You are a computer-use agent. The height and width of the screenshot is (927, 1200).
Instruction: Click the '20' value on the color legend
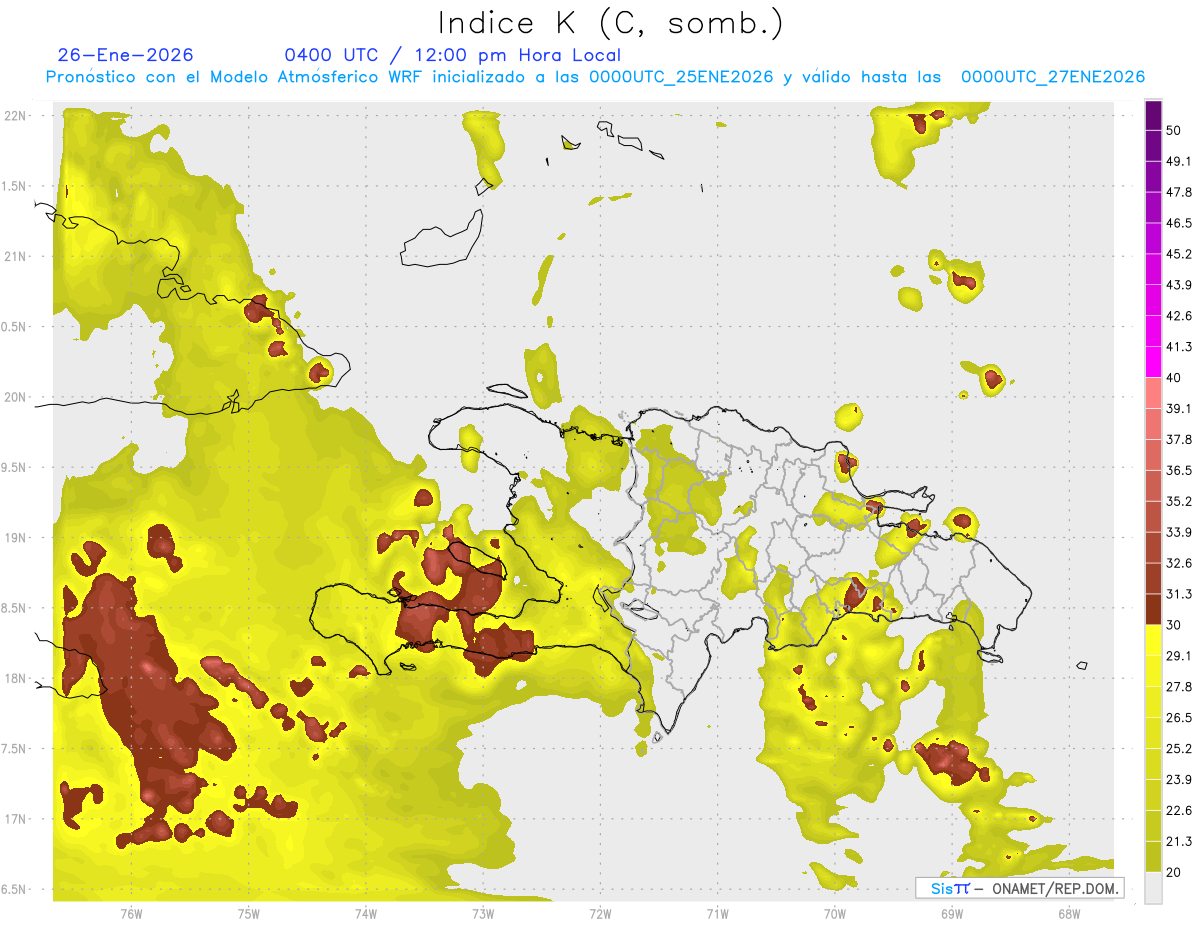[1175, 872]
